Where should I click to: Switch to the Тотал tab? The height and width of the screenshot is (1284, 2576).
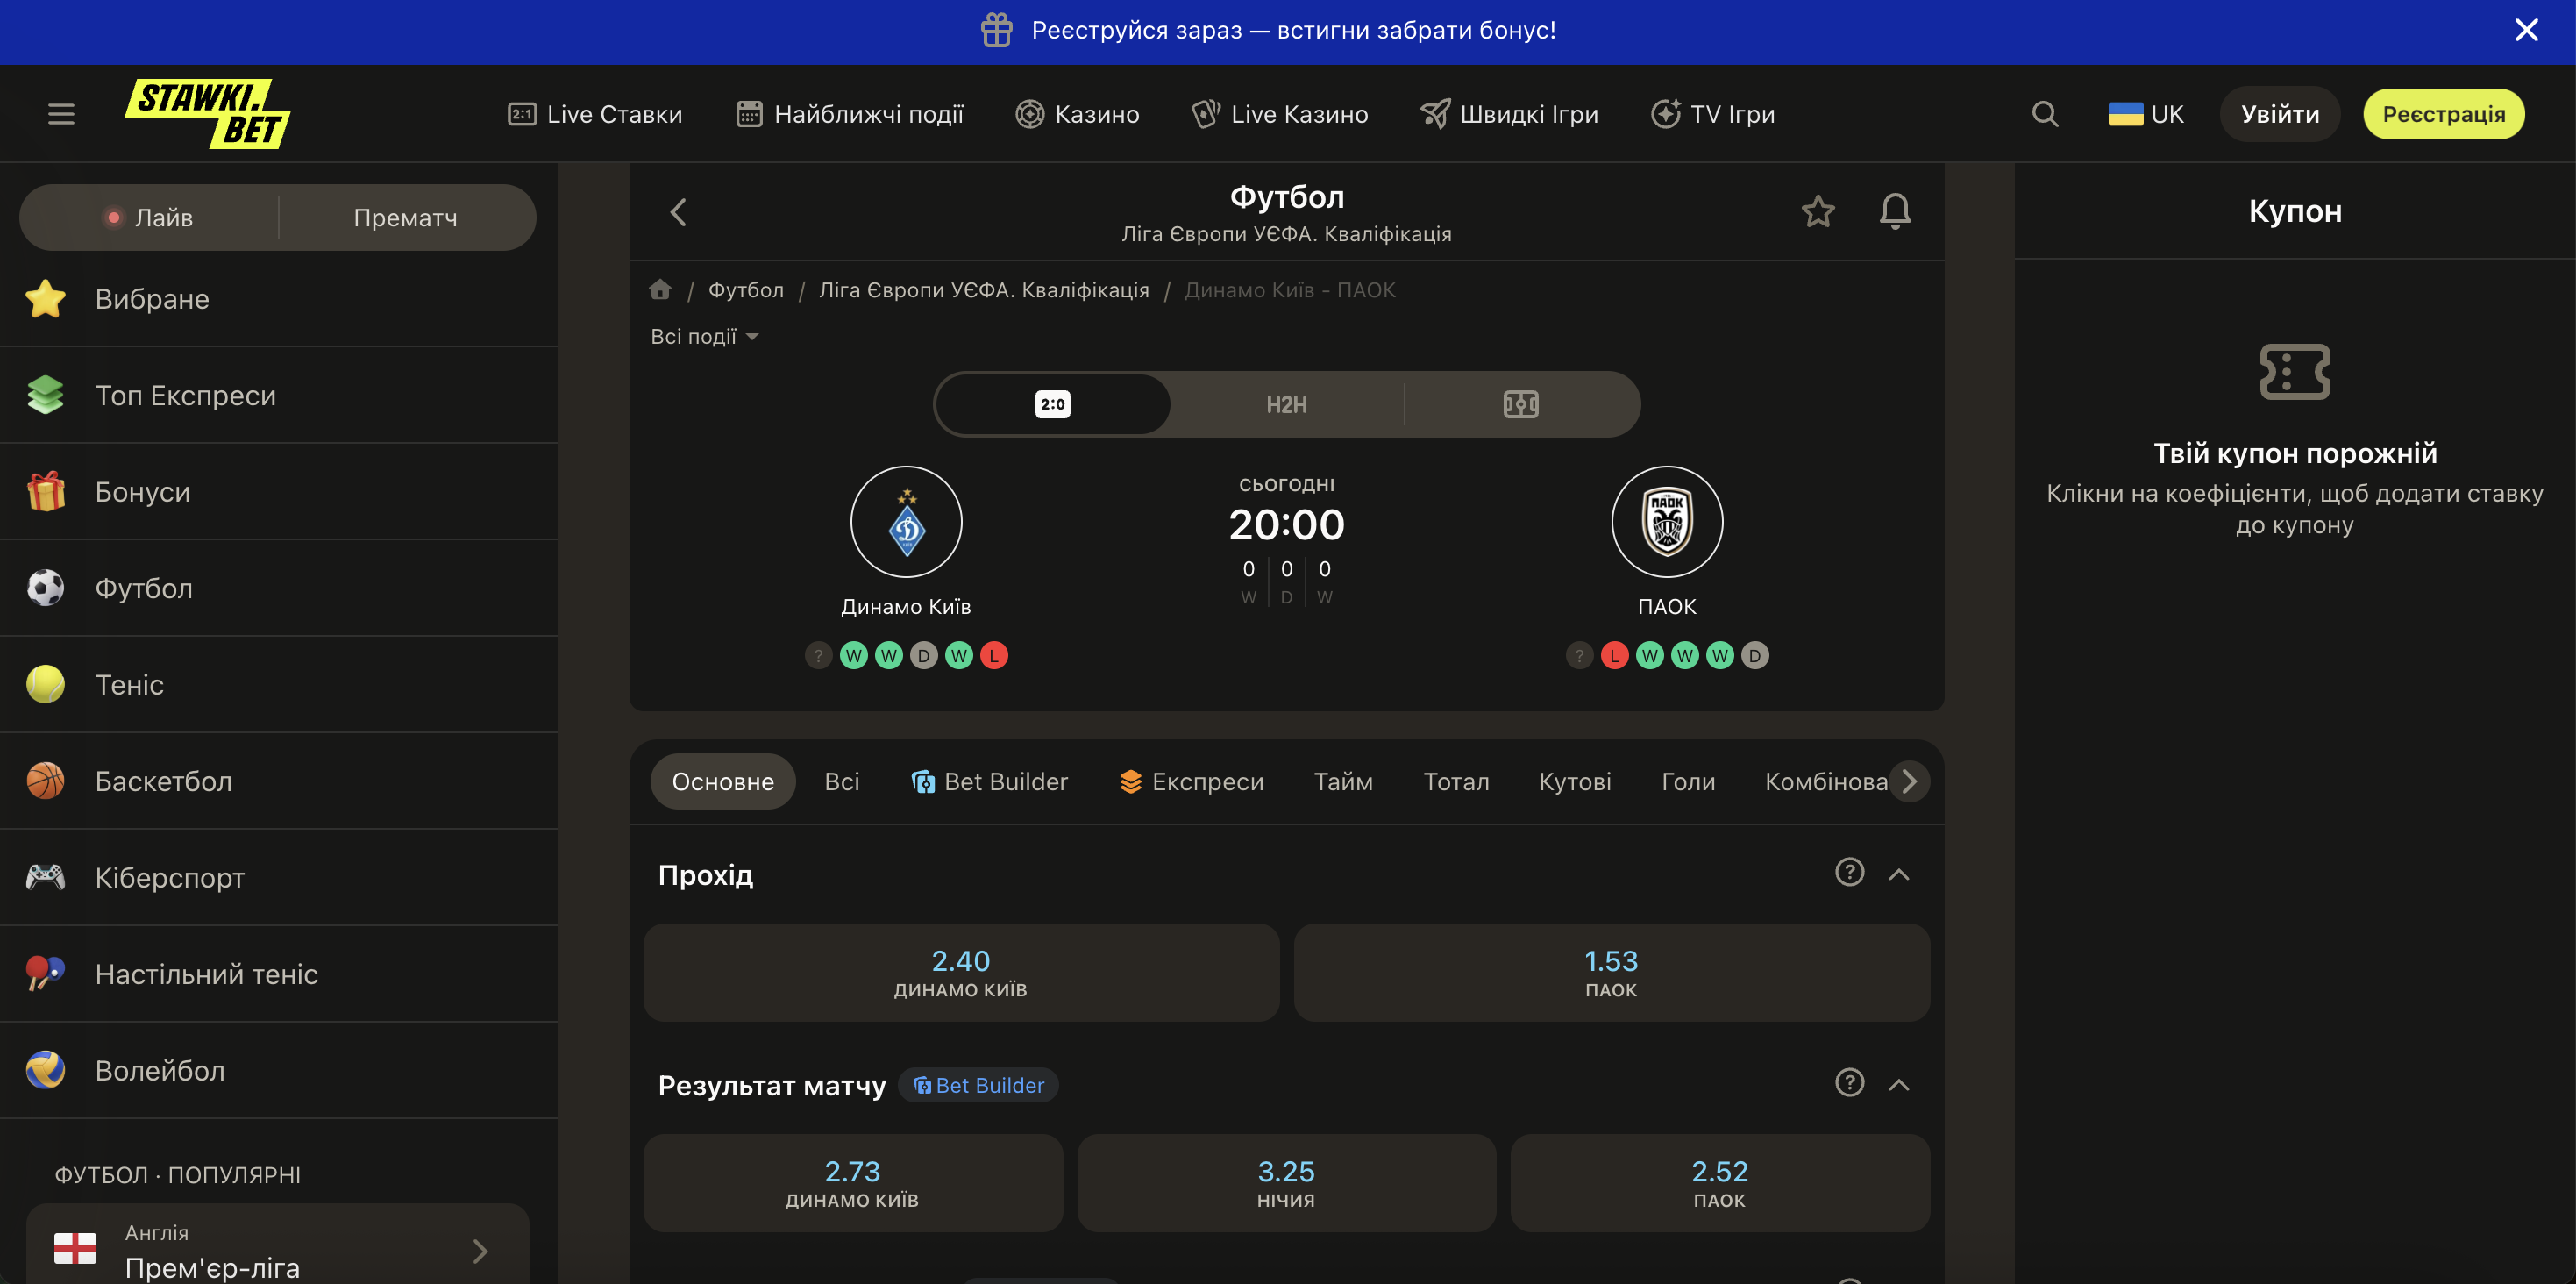[1456, 781]
